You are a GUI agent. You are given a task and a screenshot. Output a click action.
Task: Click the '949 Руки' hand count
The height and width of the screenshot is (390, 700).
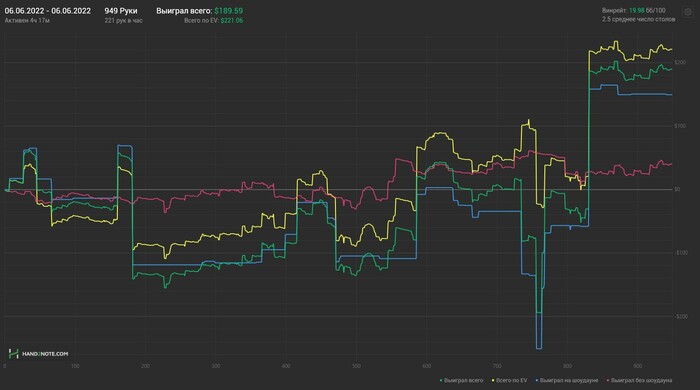point(121,11)
